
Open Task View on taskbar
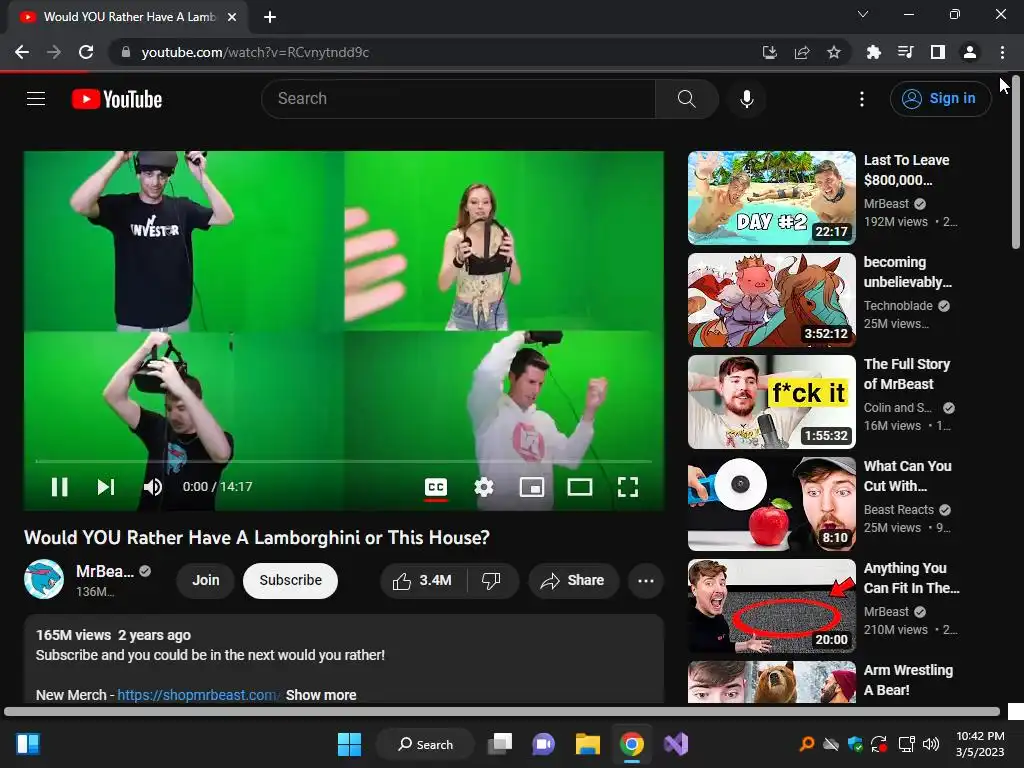[500, 744]
